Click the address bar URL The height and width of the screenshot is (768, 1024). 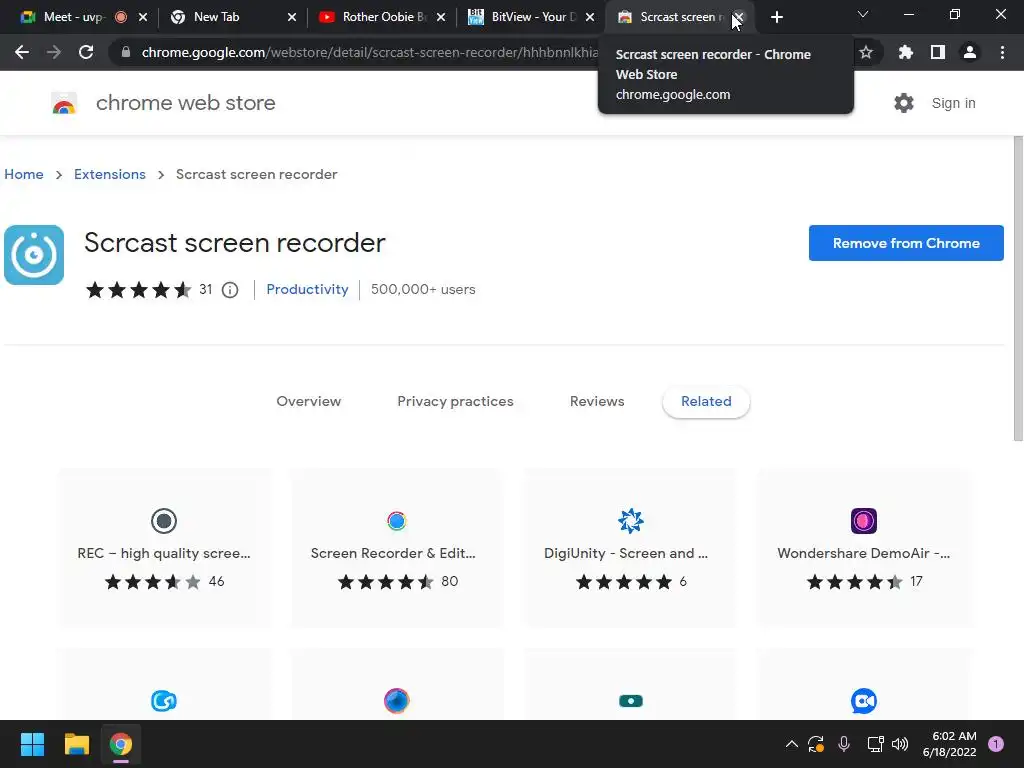pos(369,52)
